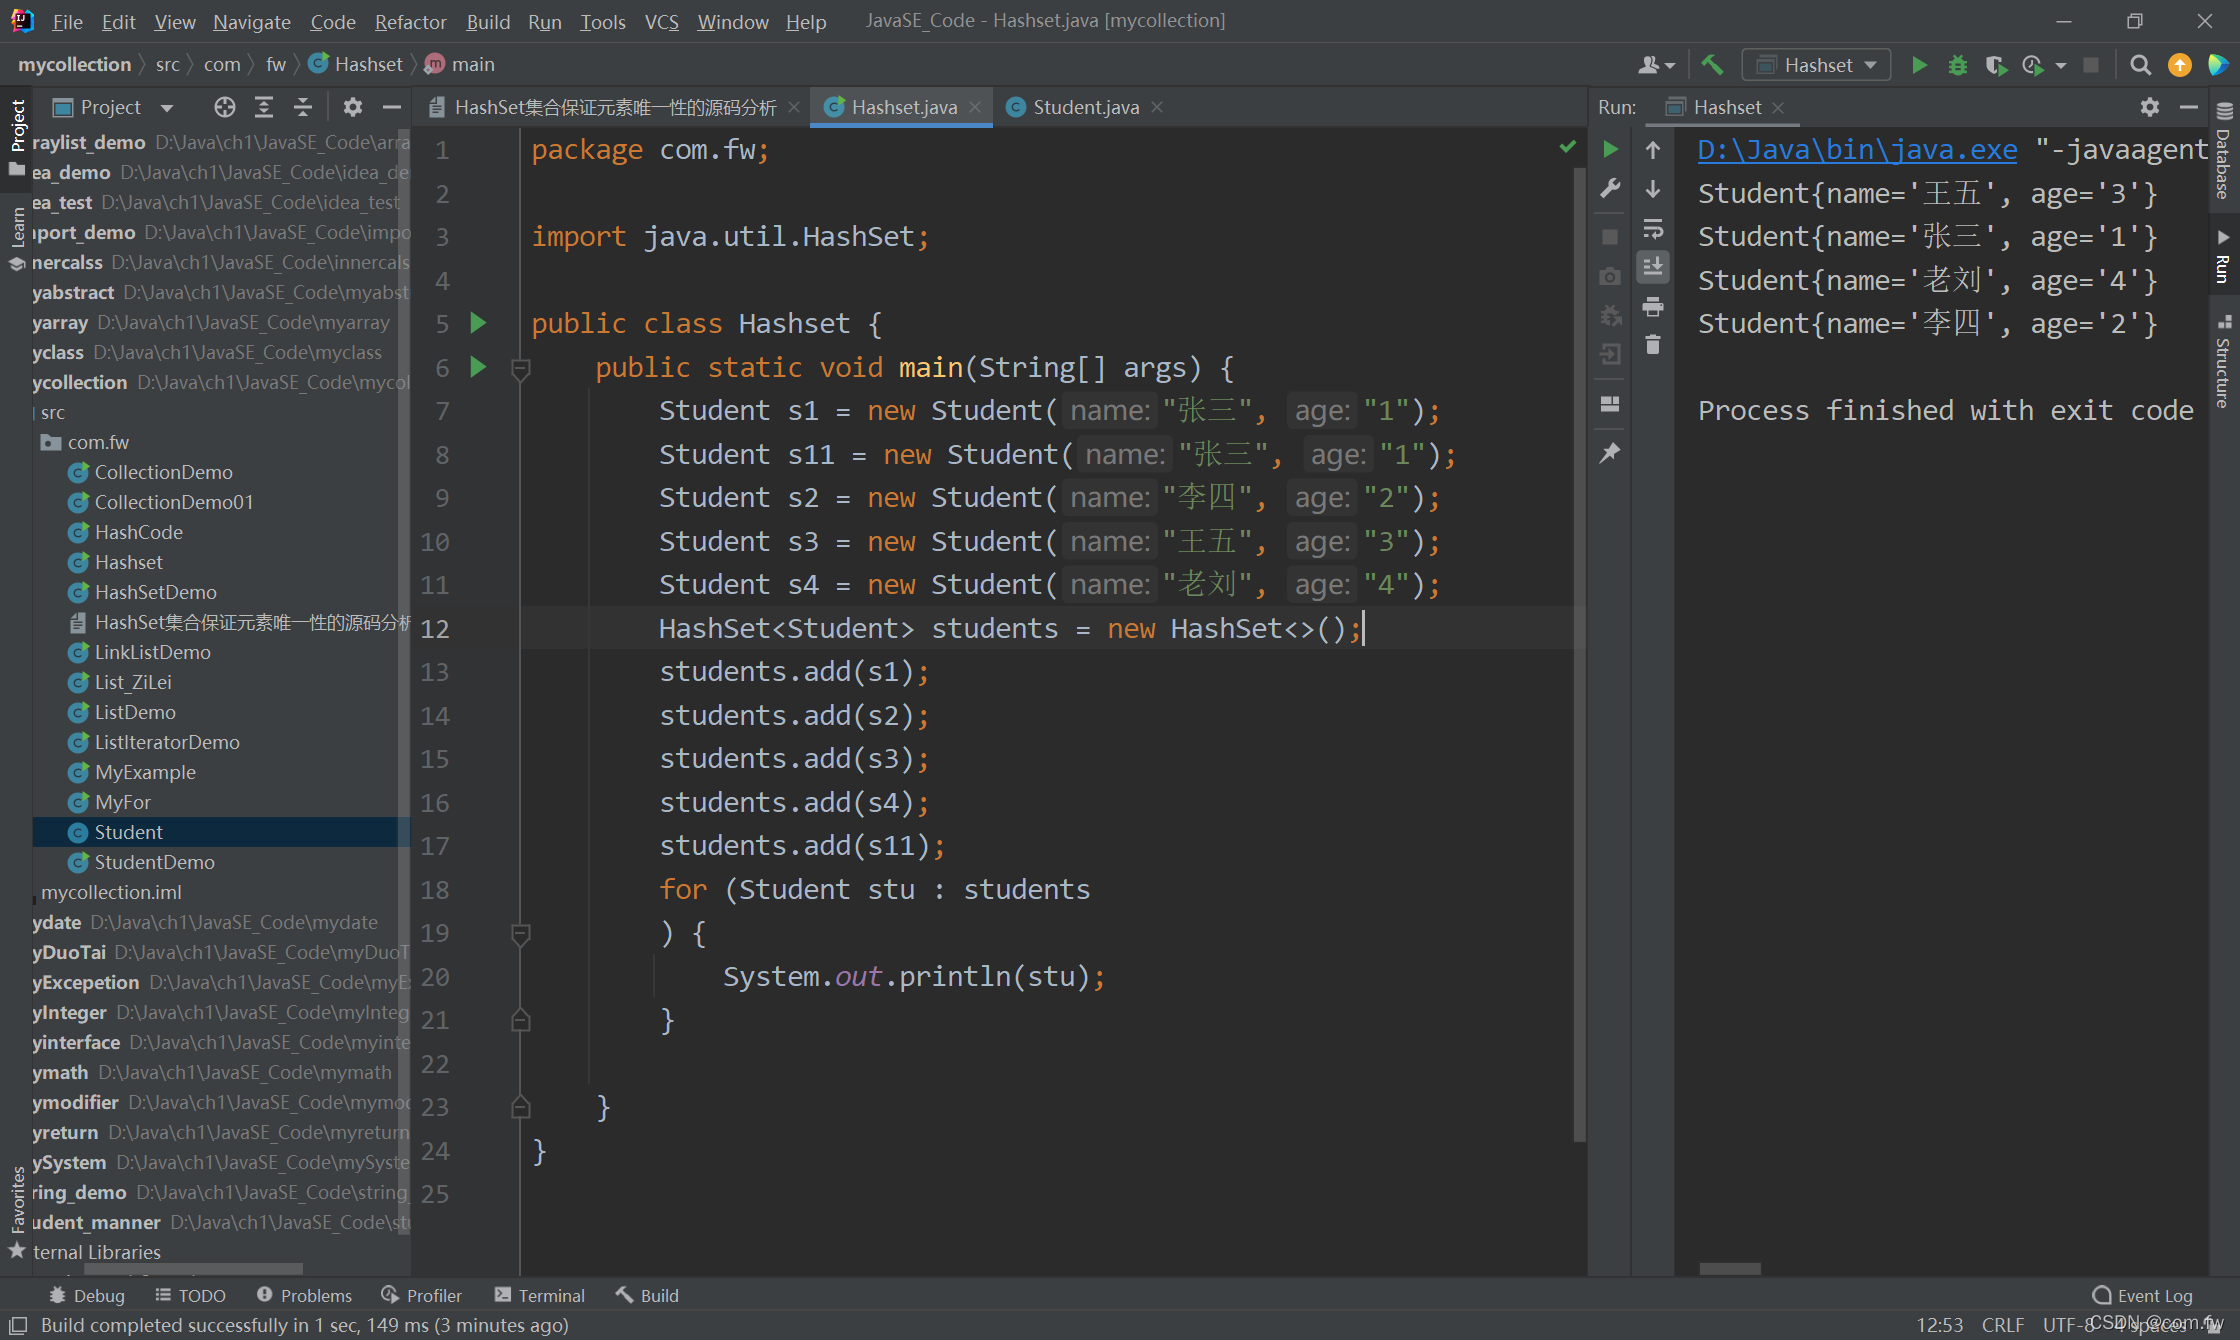Screen dimensions: 2240x1340
Task: Click Select Opened File target icon
Action: point(225,107)
